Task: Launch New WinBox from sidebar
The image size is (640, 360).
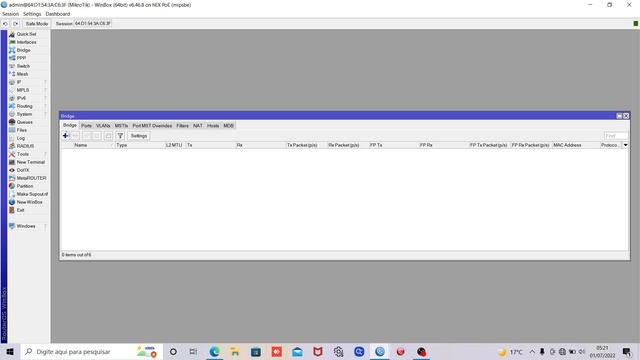Action: point(29,202)
